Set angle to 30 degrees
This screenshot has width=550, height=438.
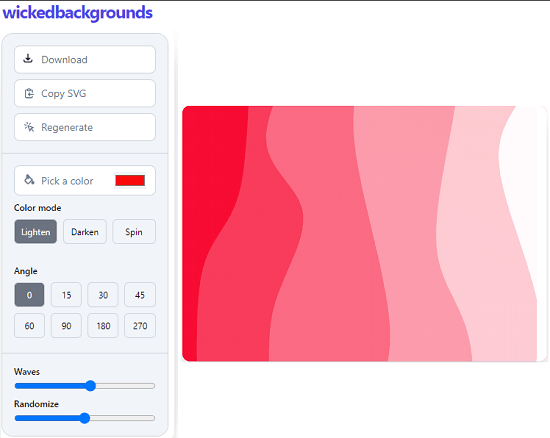coord(103,295)
